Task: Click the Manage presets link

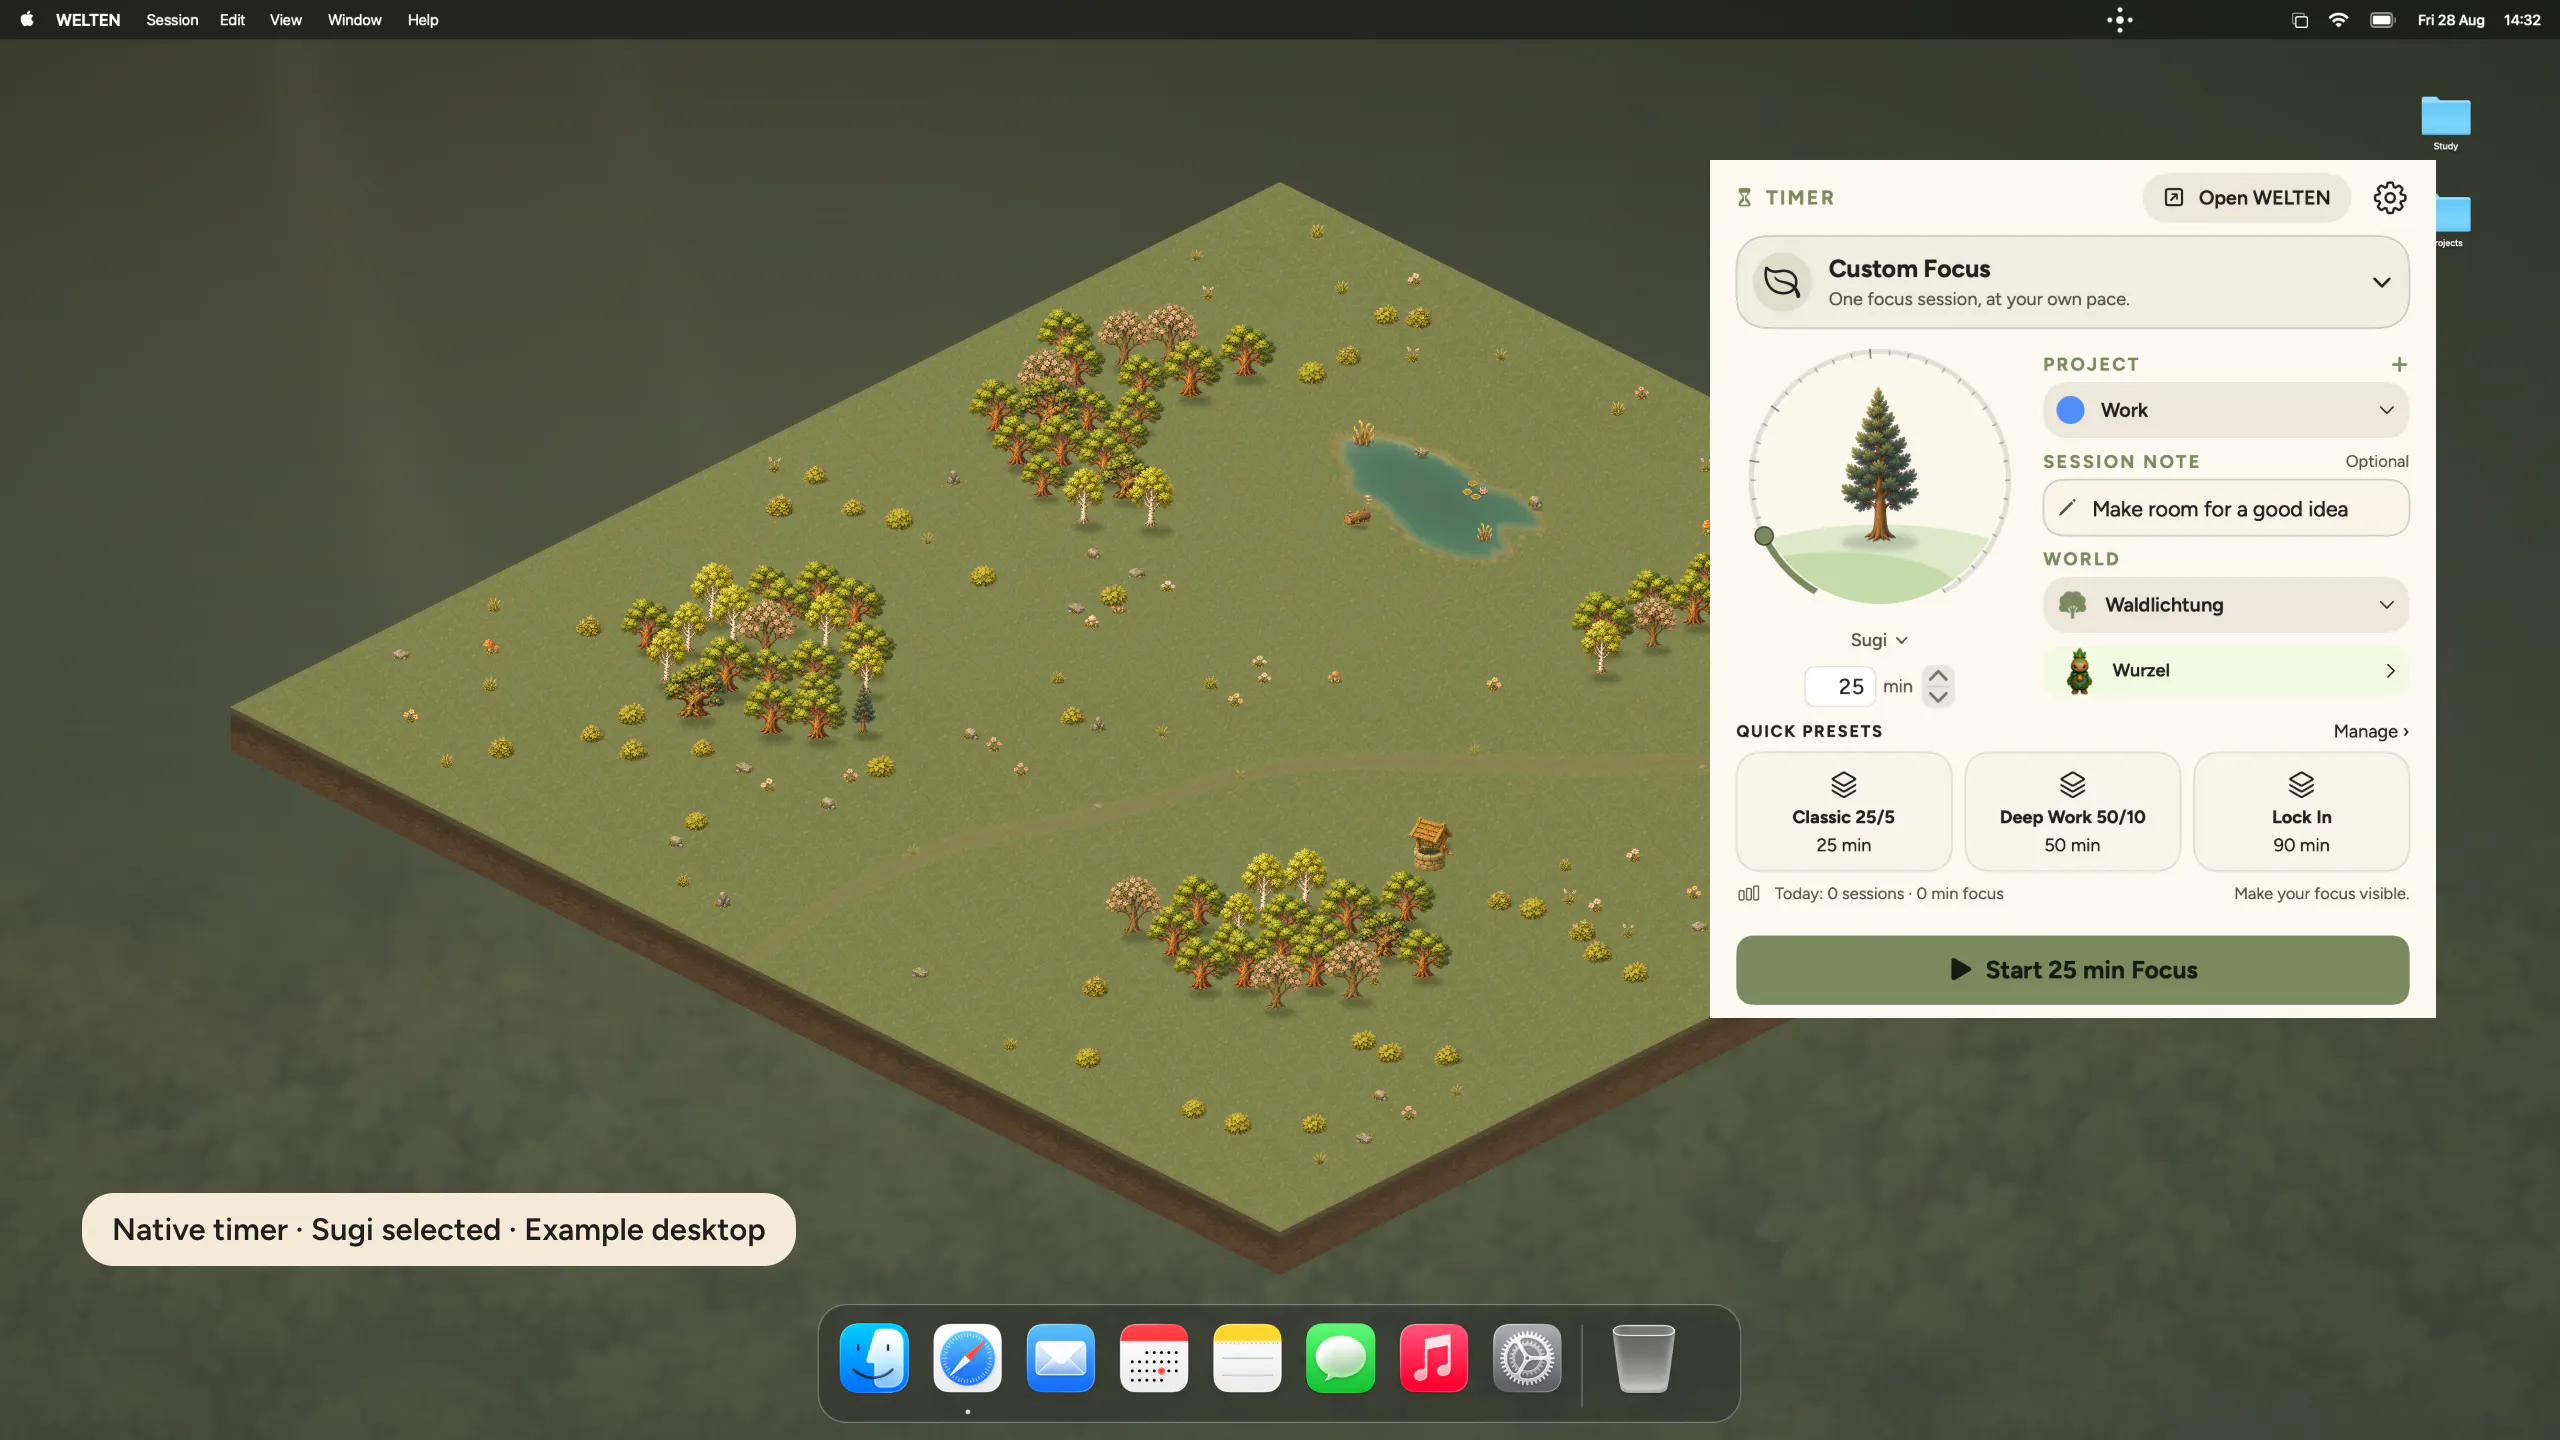Action: pyautogui.click(x=2370, y=731)
